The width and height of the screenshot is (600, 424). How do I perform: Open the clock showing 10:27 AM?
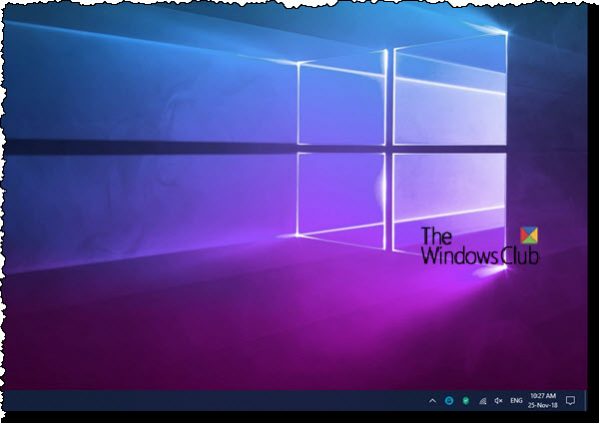coord(543,396)
